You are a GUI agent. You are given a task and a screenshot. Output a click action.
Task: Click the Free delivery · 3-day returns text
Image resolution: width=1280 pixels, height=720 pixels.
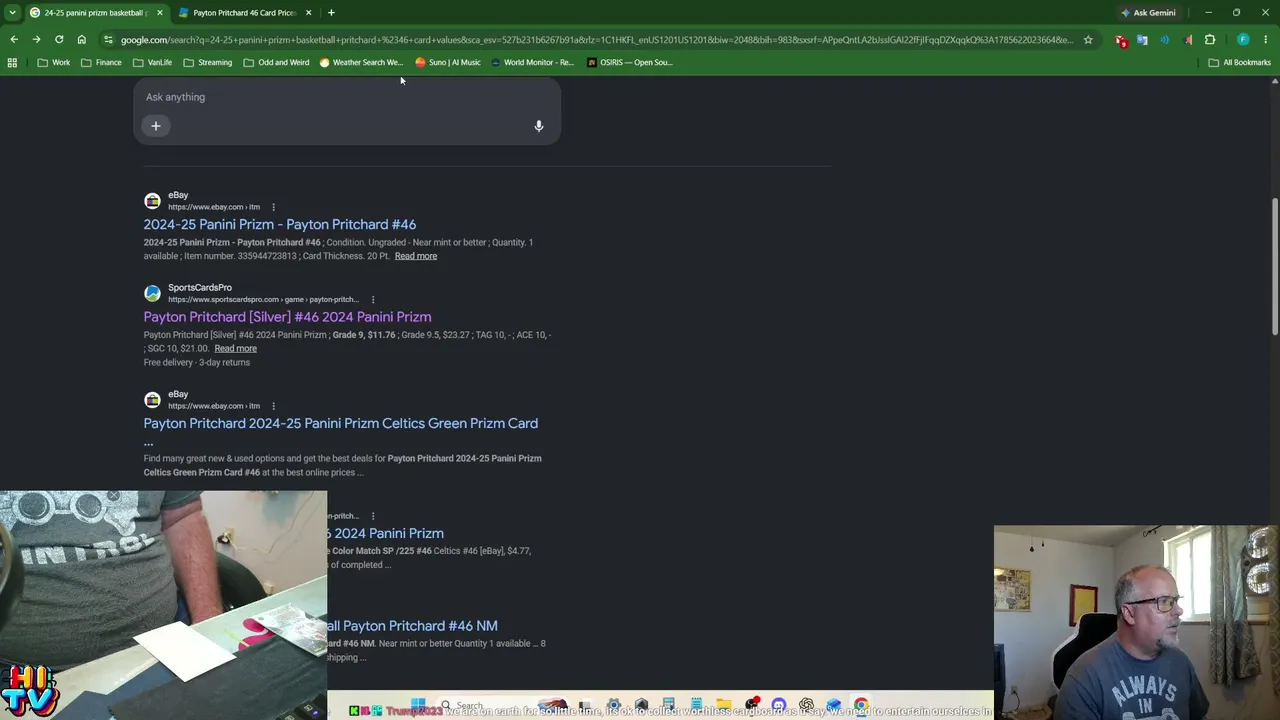(x=197, y=362)
